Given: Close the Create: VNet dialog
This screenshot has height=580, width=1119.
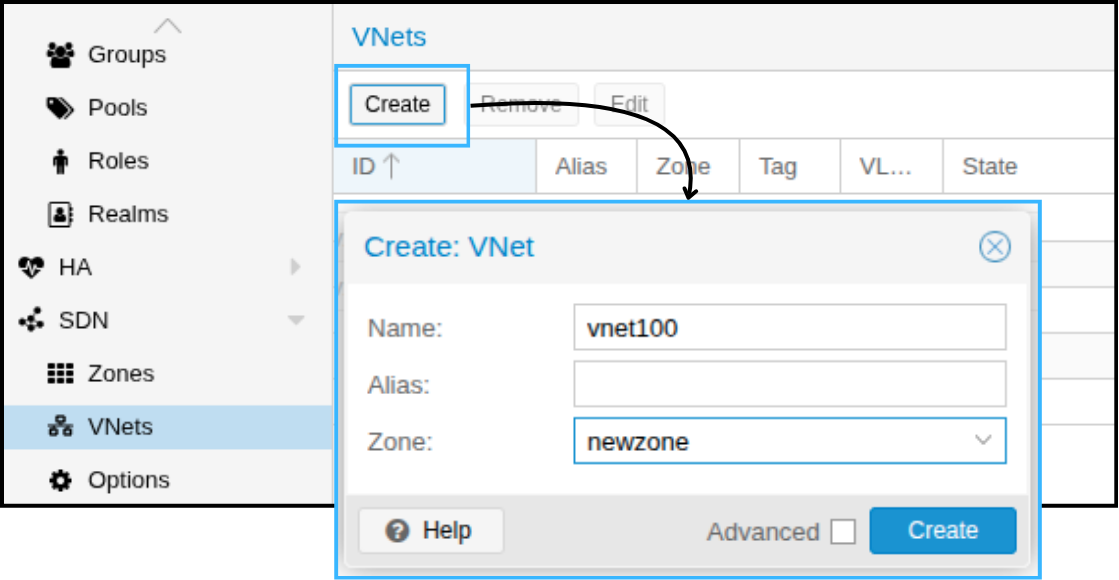Looking at the screenshot, I should coord(994,247).
